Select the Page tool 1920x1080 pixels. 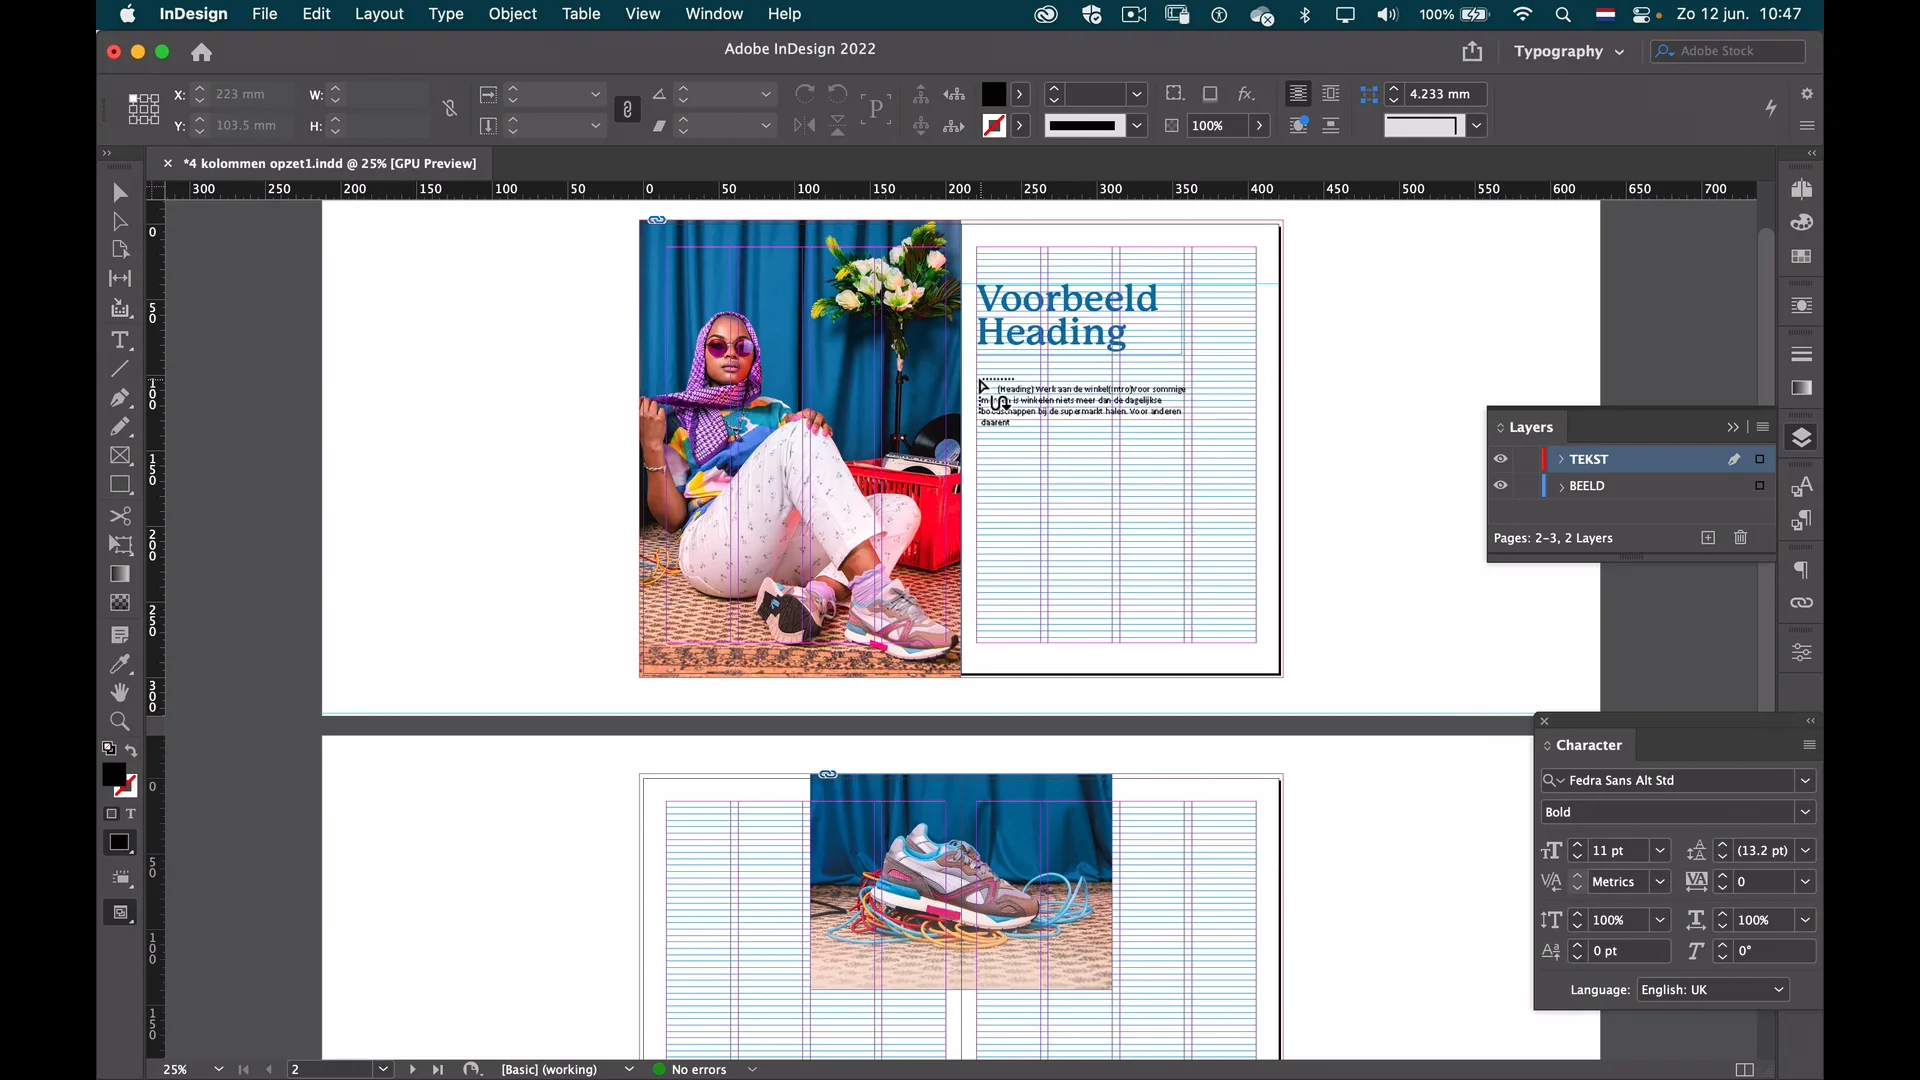click(120, 250)
